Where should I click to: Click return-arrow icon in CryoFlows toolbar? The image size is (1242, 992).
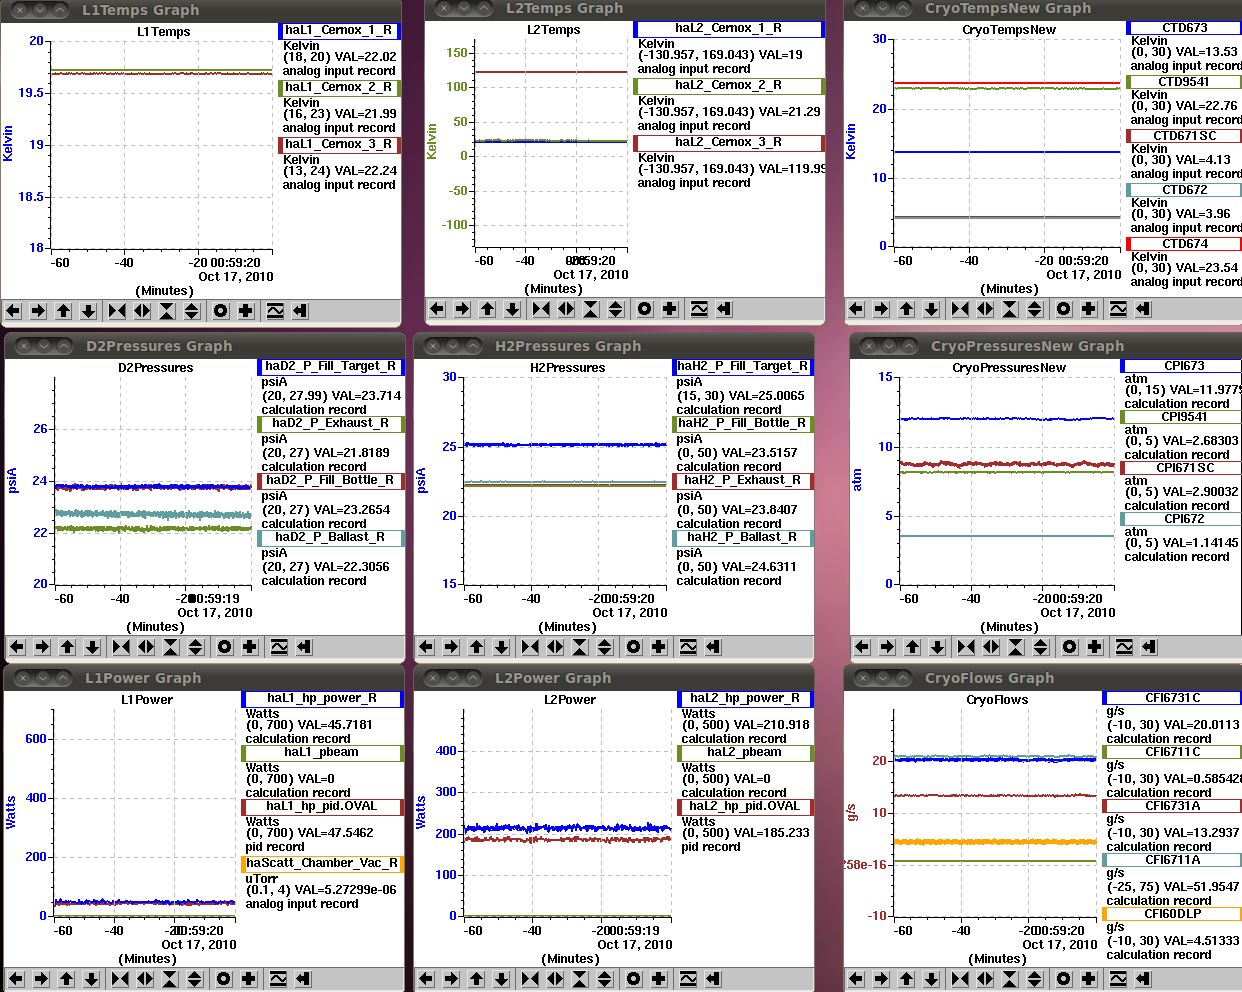[1143, 979]
